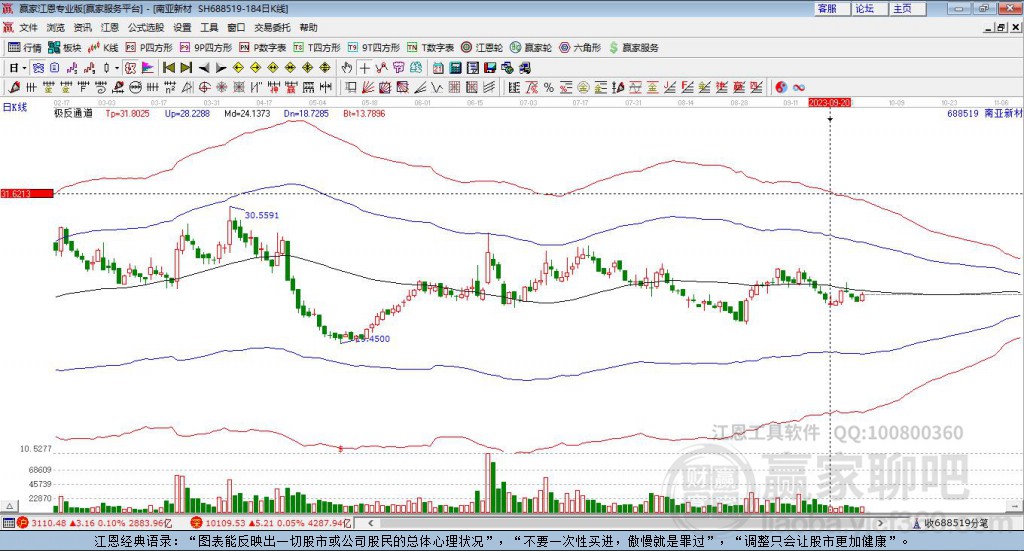The height and width of the screenshot is (551, 1024).
Task: Open the 浏览 menu
Action: [x=56, y=27]
